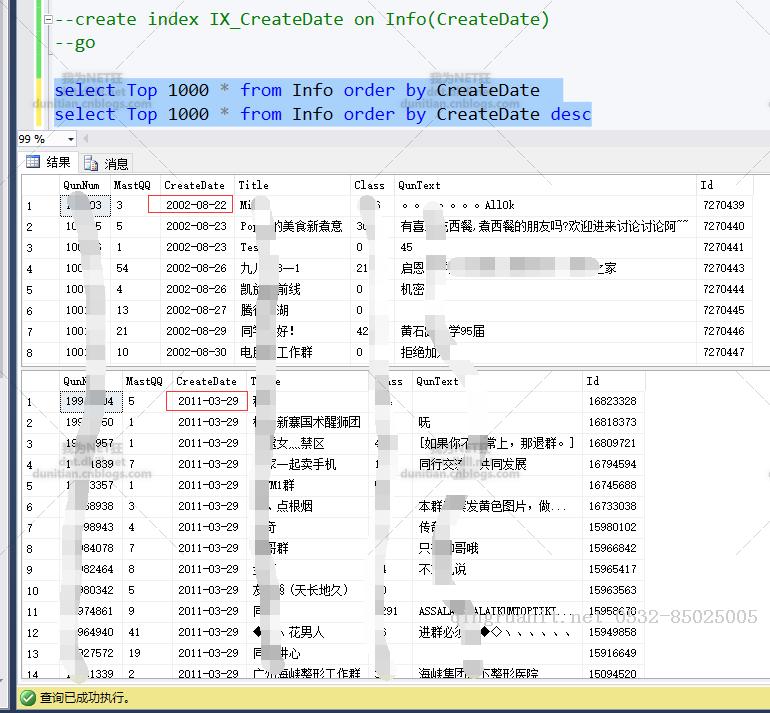The height and width of the screenshot is (713, 770).
Task: Click Id cell 16823328 in second grid
Action: (613, 401)
